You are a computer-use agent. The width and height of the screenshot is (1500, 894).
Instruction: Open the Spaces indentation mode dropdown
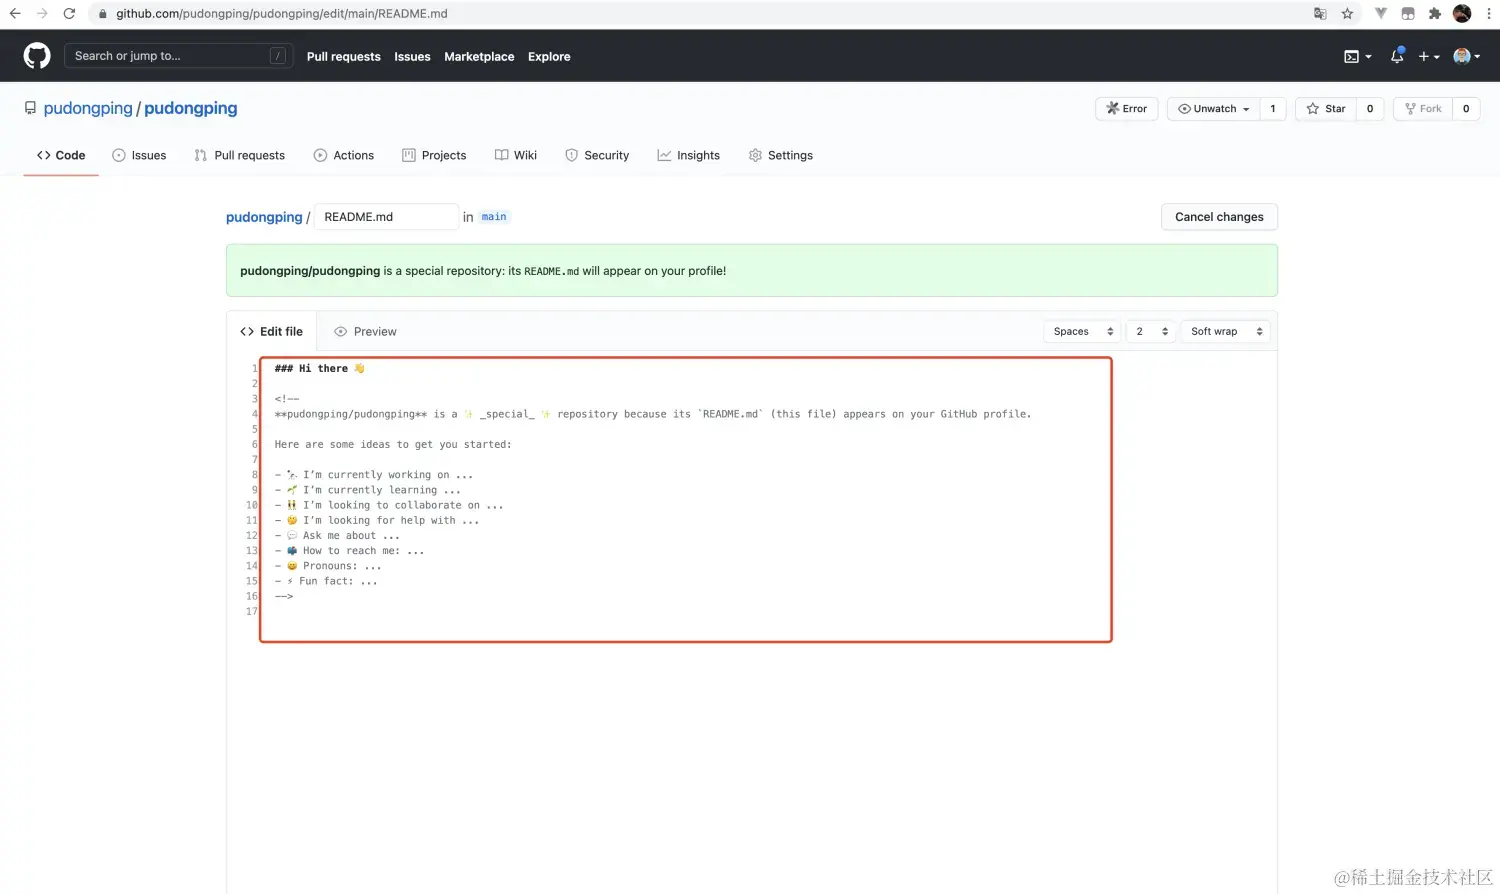coord(1081,331)
